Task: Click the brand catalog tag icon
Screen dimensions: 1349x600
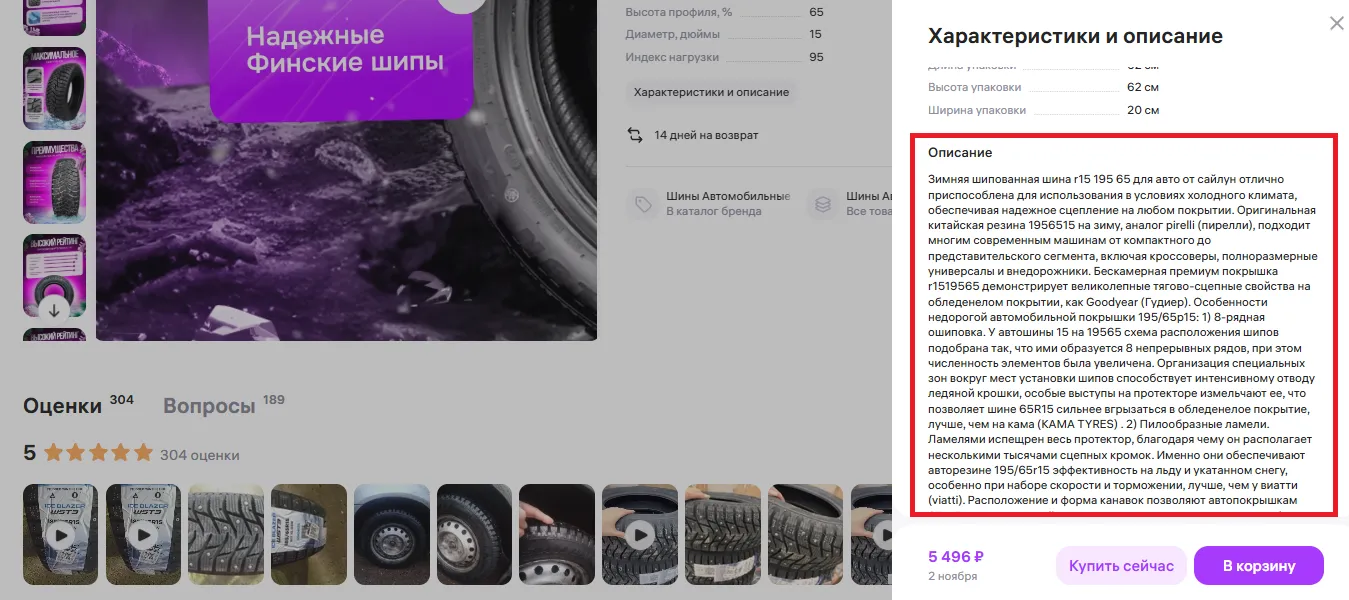Action: tap(641, 204)
